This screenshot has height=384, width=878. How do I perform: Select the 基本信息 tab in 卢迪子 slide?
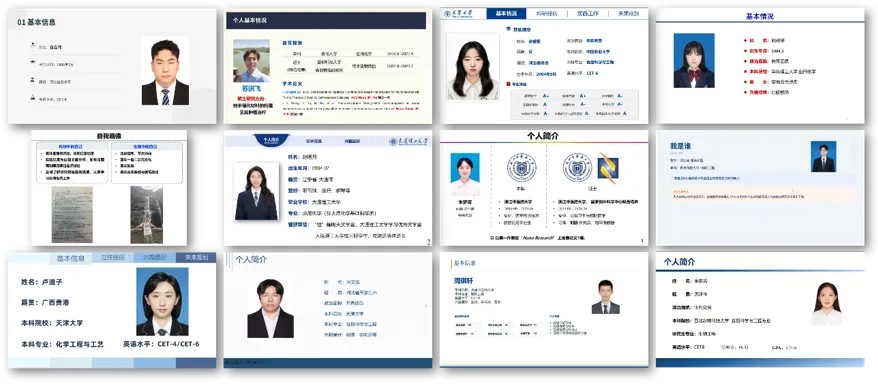[71, 258]
